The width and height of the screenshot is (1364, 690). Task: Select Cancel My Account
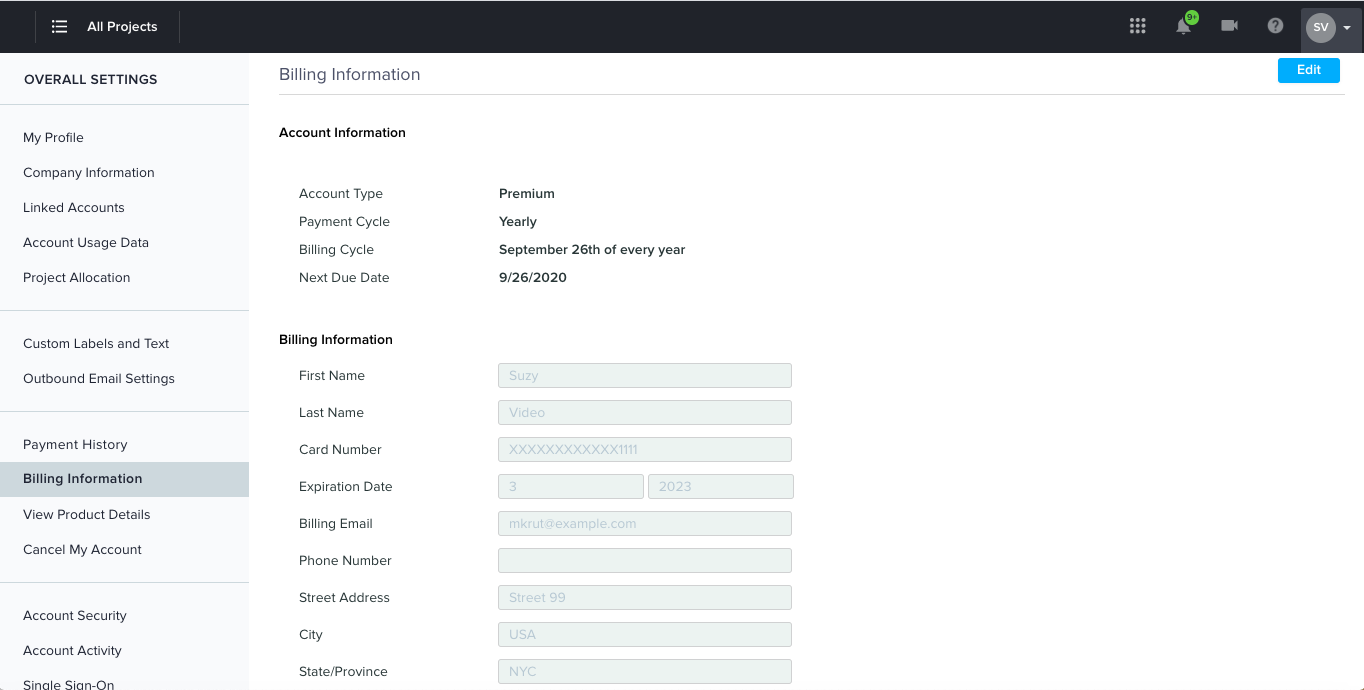[82, 550]
